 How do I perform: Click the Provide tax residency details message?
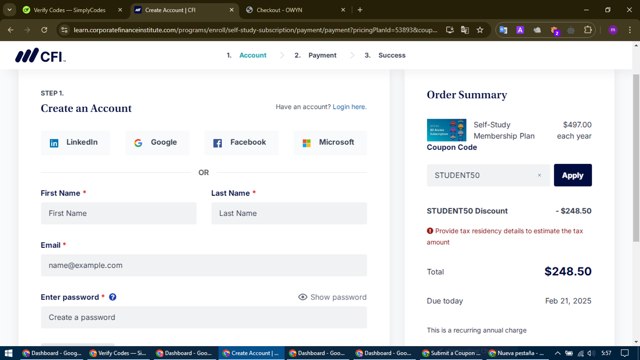pos(505,236)
